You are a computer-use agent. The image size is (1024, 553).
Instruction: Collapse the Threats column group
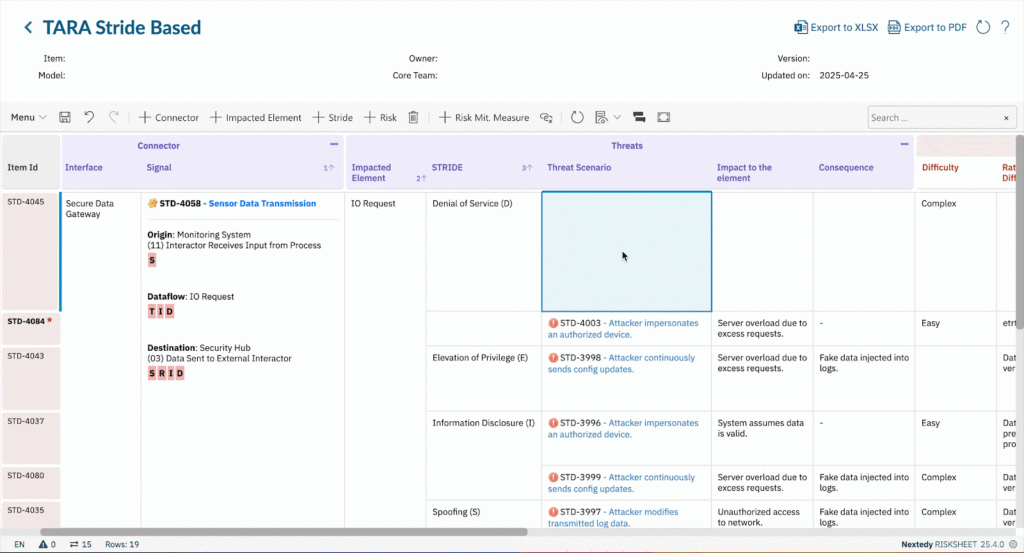point(904,145)
